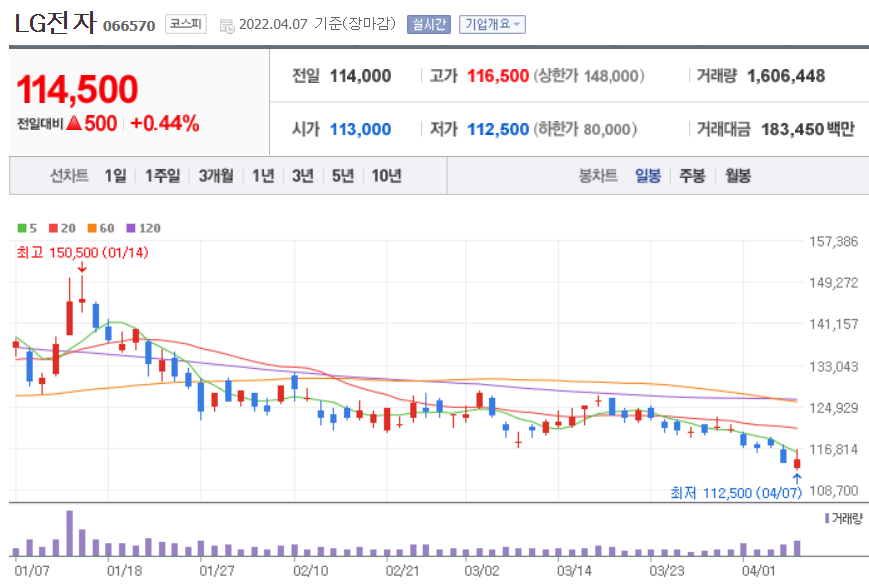Image resolution: width=869 pixels, height=585 pixels.
Task: Click the red 20-day moving average legend swatch
Action: [x=54, y=228]
